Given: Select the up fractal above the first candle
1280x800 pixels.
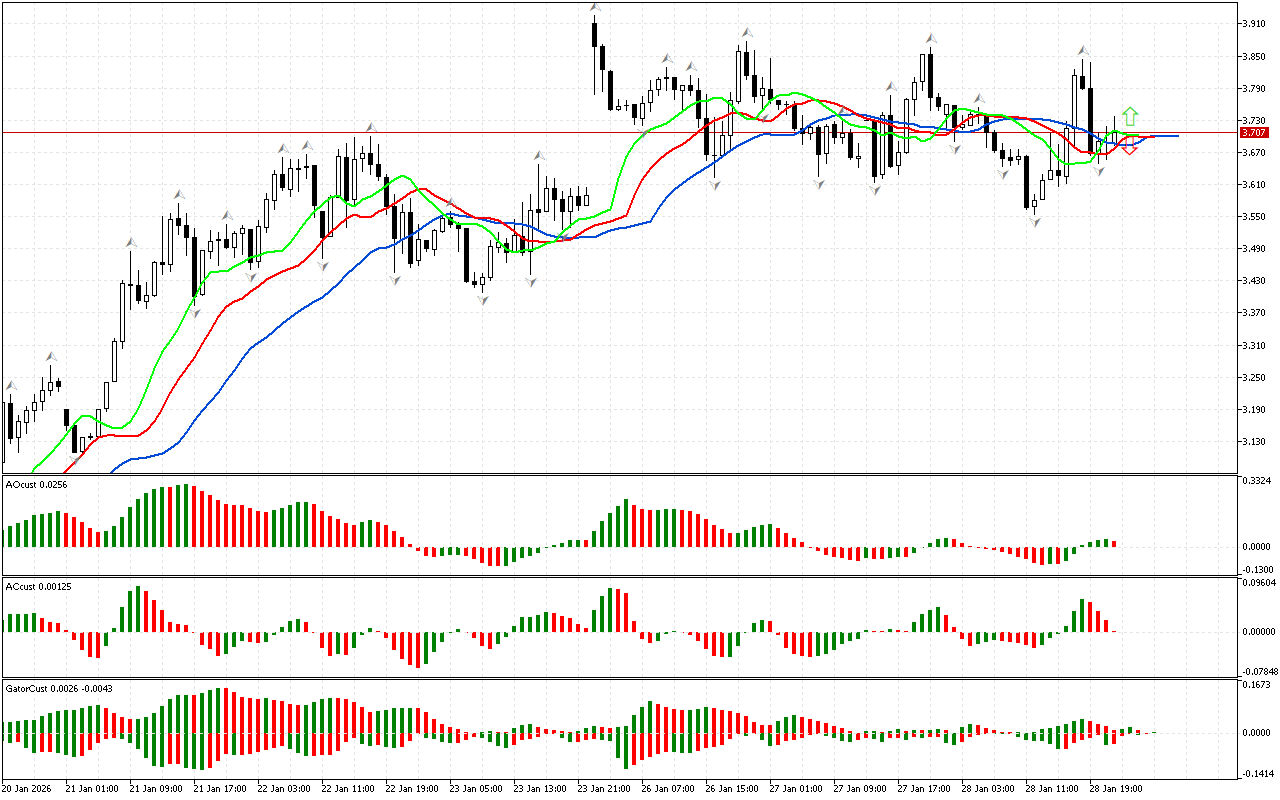Looking at the screenshot, I should click(x=11, y=385).
